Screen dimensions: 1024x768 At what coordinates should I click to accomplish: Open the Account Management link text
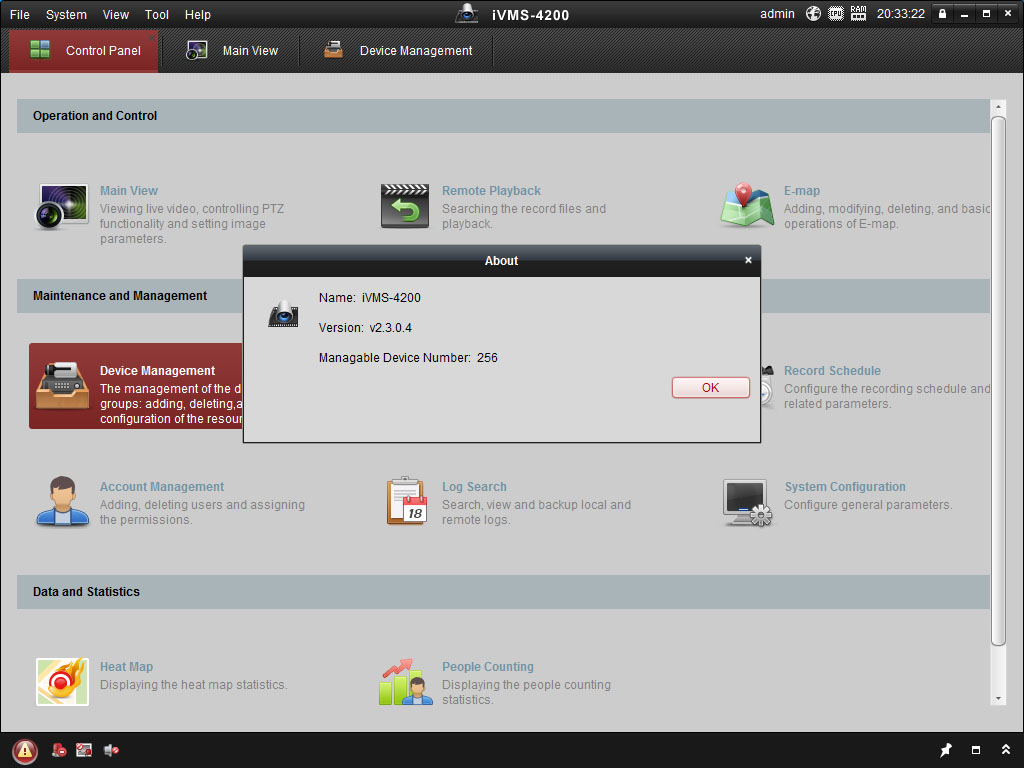tap(162, 487)
